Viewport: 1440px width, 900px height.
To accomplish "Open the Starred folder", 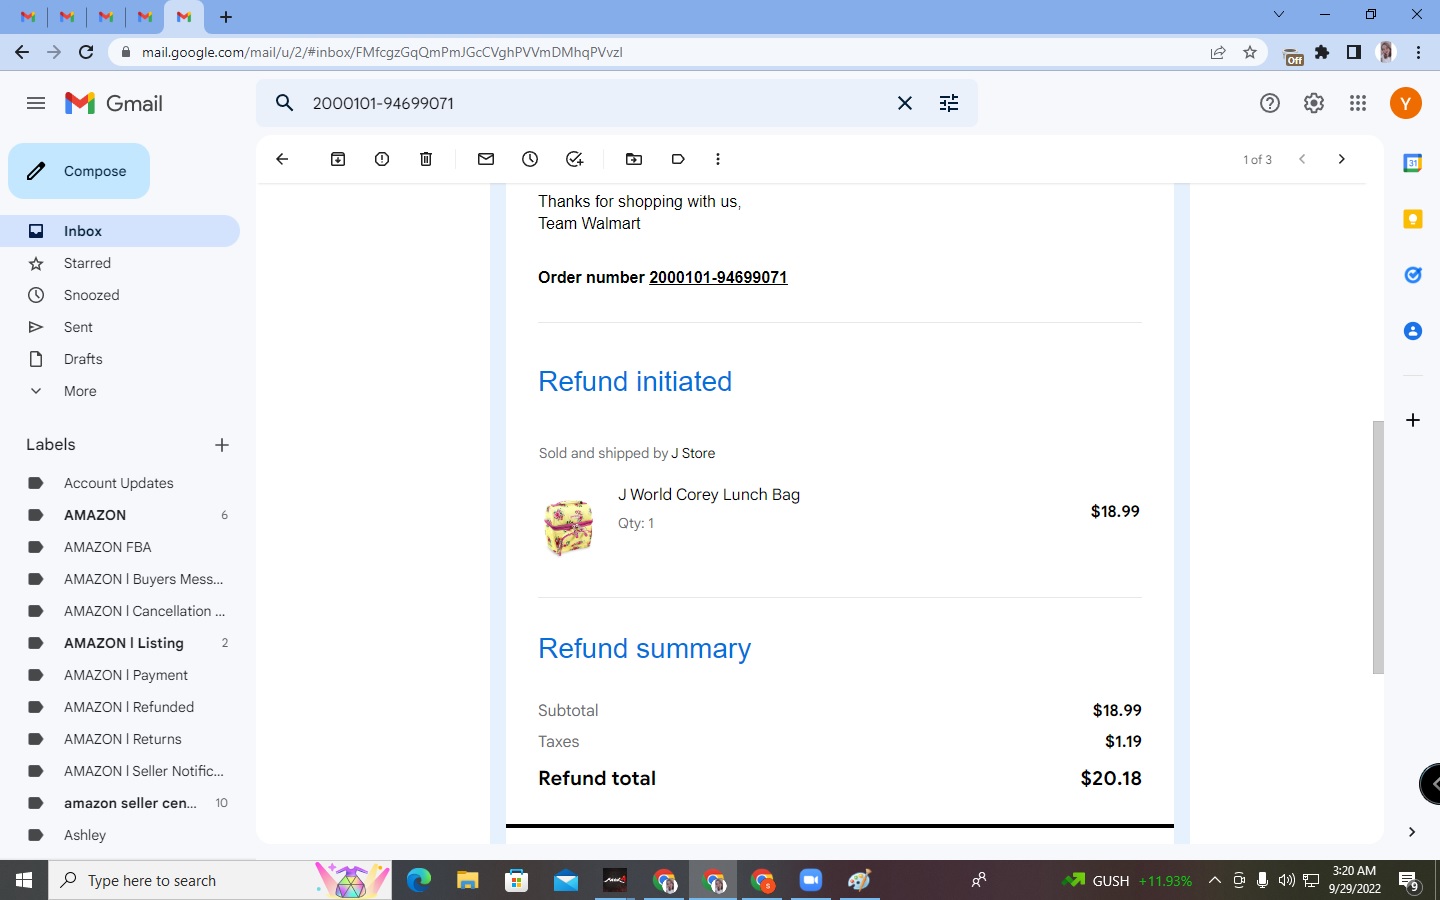I will [x=120, y=263].
